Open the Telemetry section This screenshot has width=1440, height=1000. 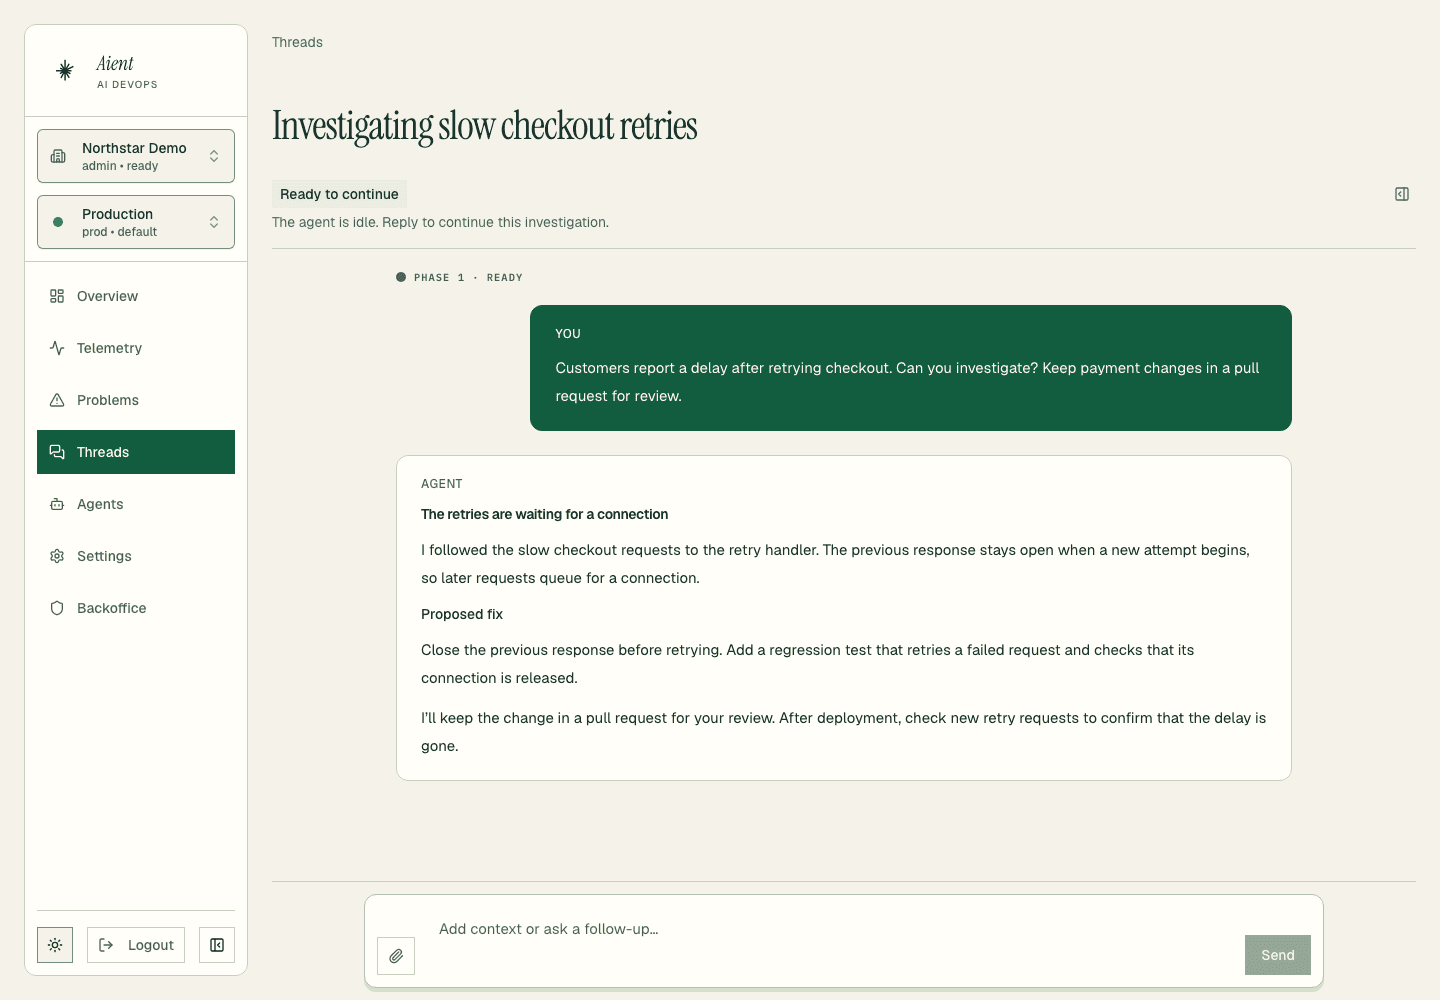click(x=136, y=348)
